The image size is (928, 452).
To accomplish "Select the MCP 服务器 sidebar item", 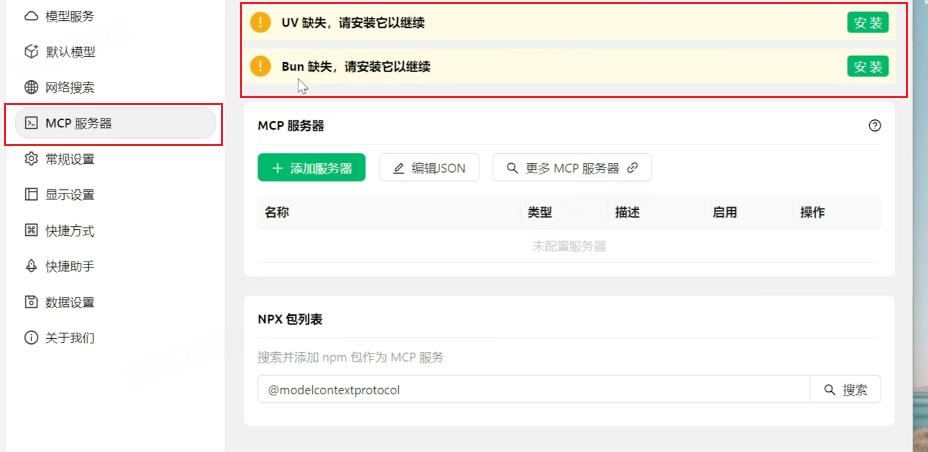I will point(115,123).
